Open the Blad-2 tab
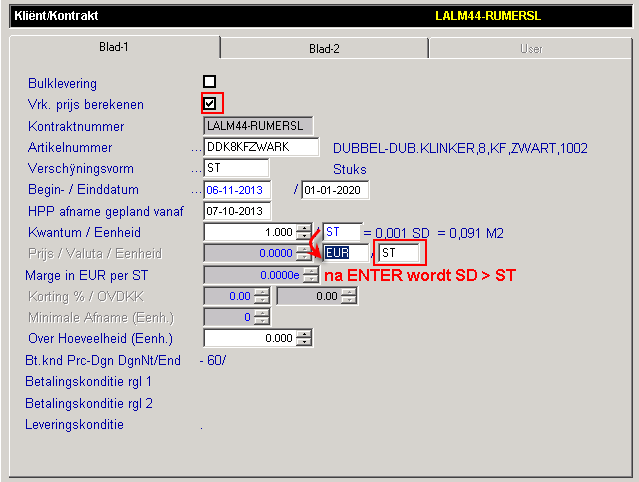The image size is (639, 482). pos(324,49)
